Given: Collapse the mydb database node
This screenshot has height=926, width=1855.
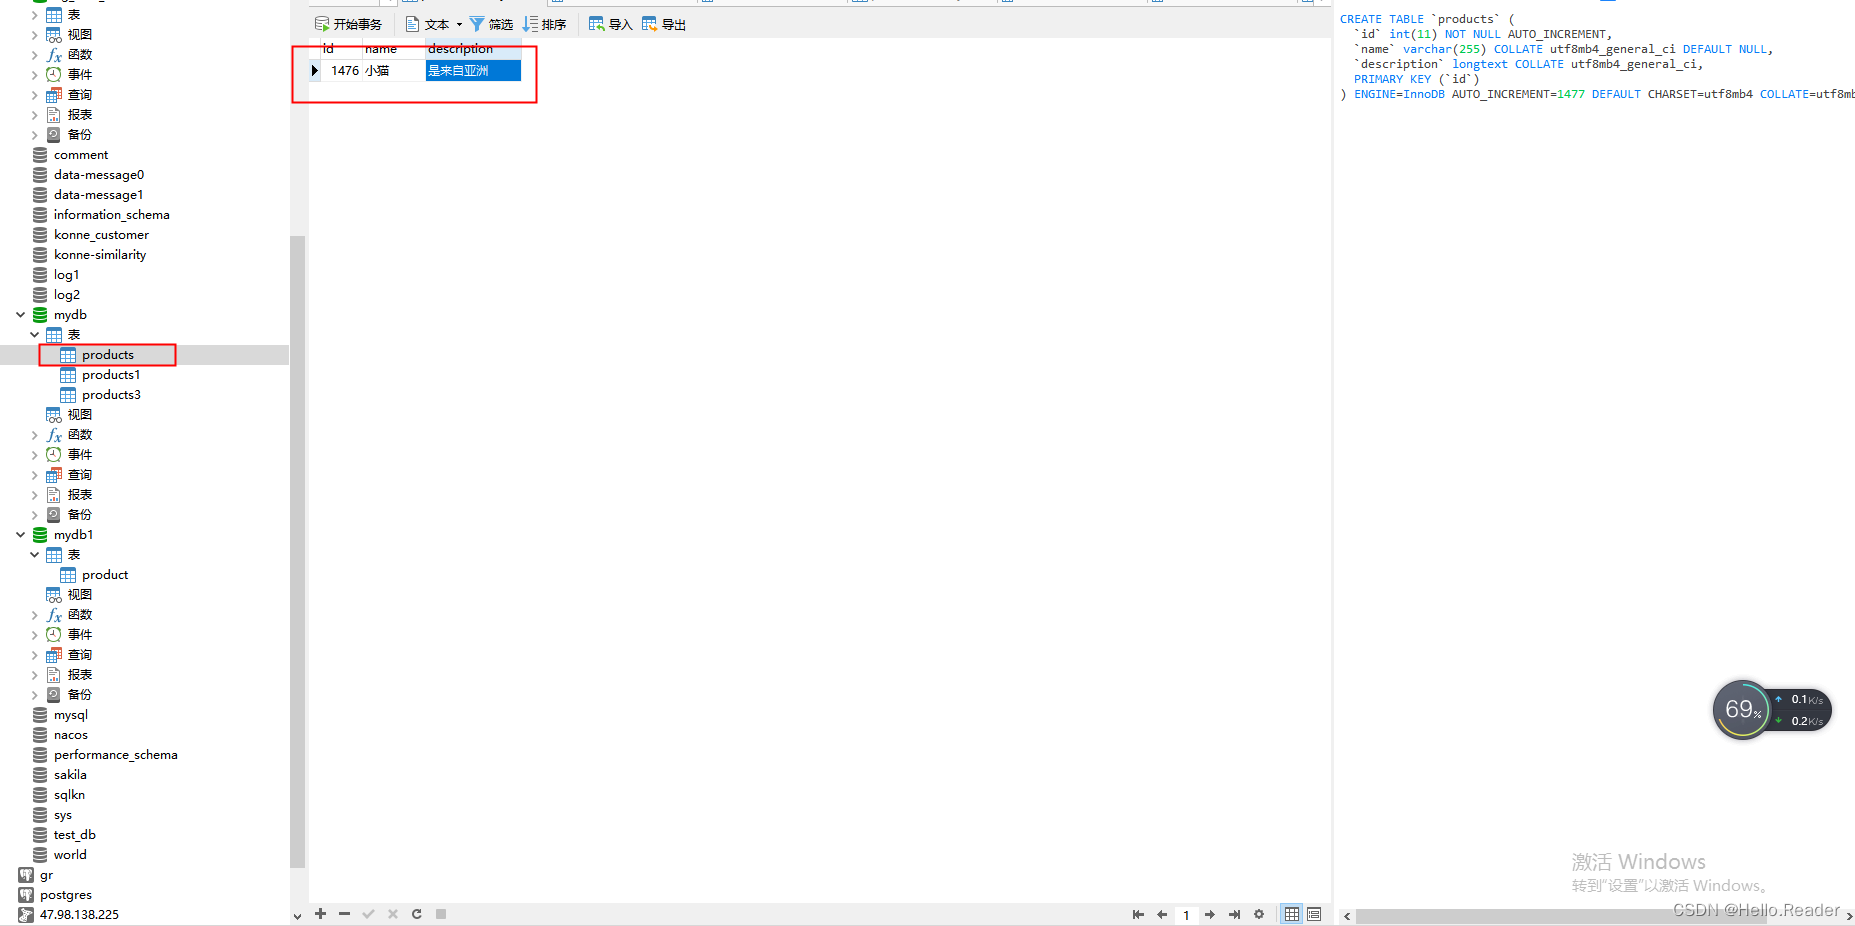Looking at the screenshot, I should click(20, 314).
